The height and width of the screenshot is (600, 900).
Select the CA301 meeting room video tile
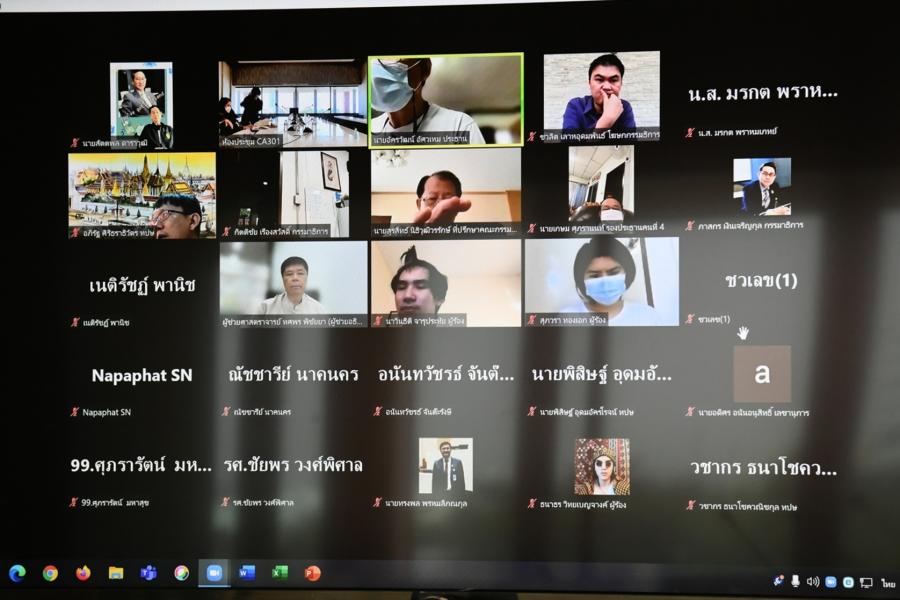click(293, 103)
